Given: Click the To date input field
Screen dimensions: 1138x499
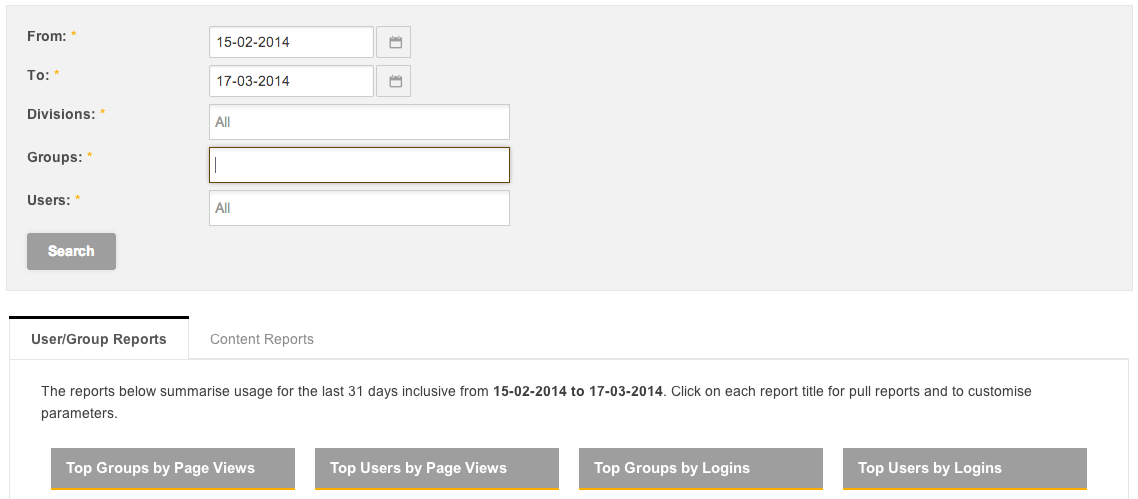Looking at the screenshot, I should click(291, 81).
